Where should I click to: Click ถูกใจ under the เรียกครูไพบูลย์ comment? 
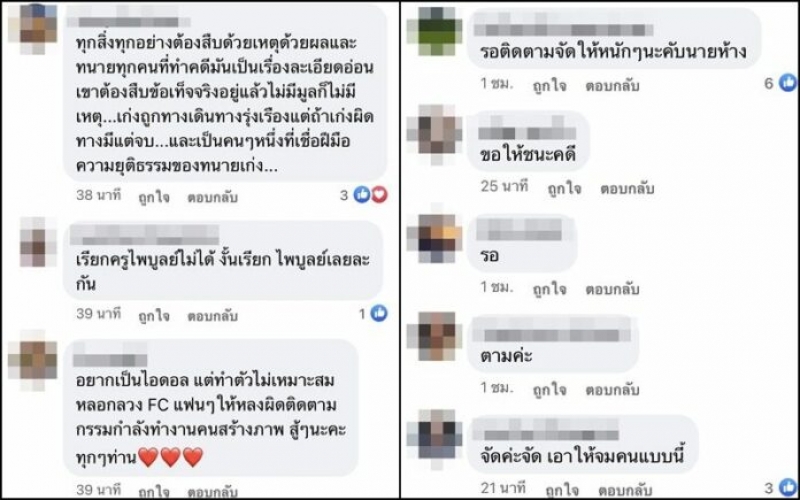coord(154,316)
